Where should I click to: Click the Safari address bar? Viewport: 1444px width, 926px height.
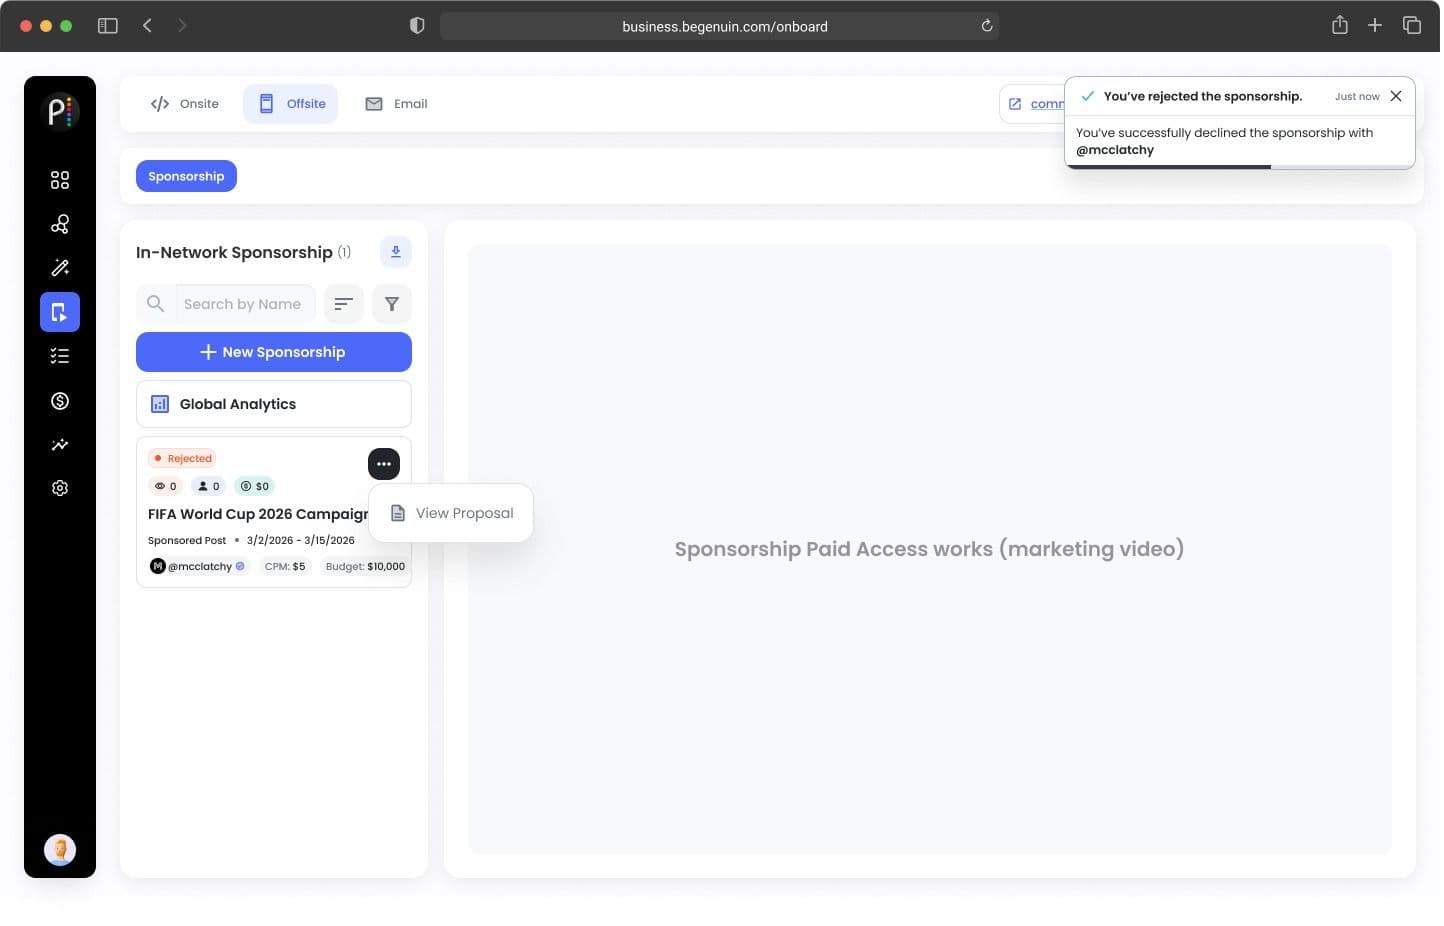(719, 26)
